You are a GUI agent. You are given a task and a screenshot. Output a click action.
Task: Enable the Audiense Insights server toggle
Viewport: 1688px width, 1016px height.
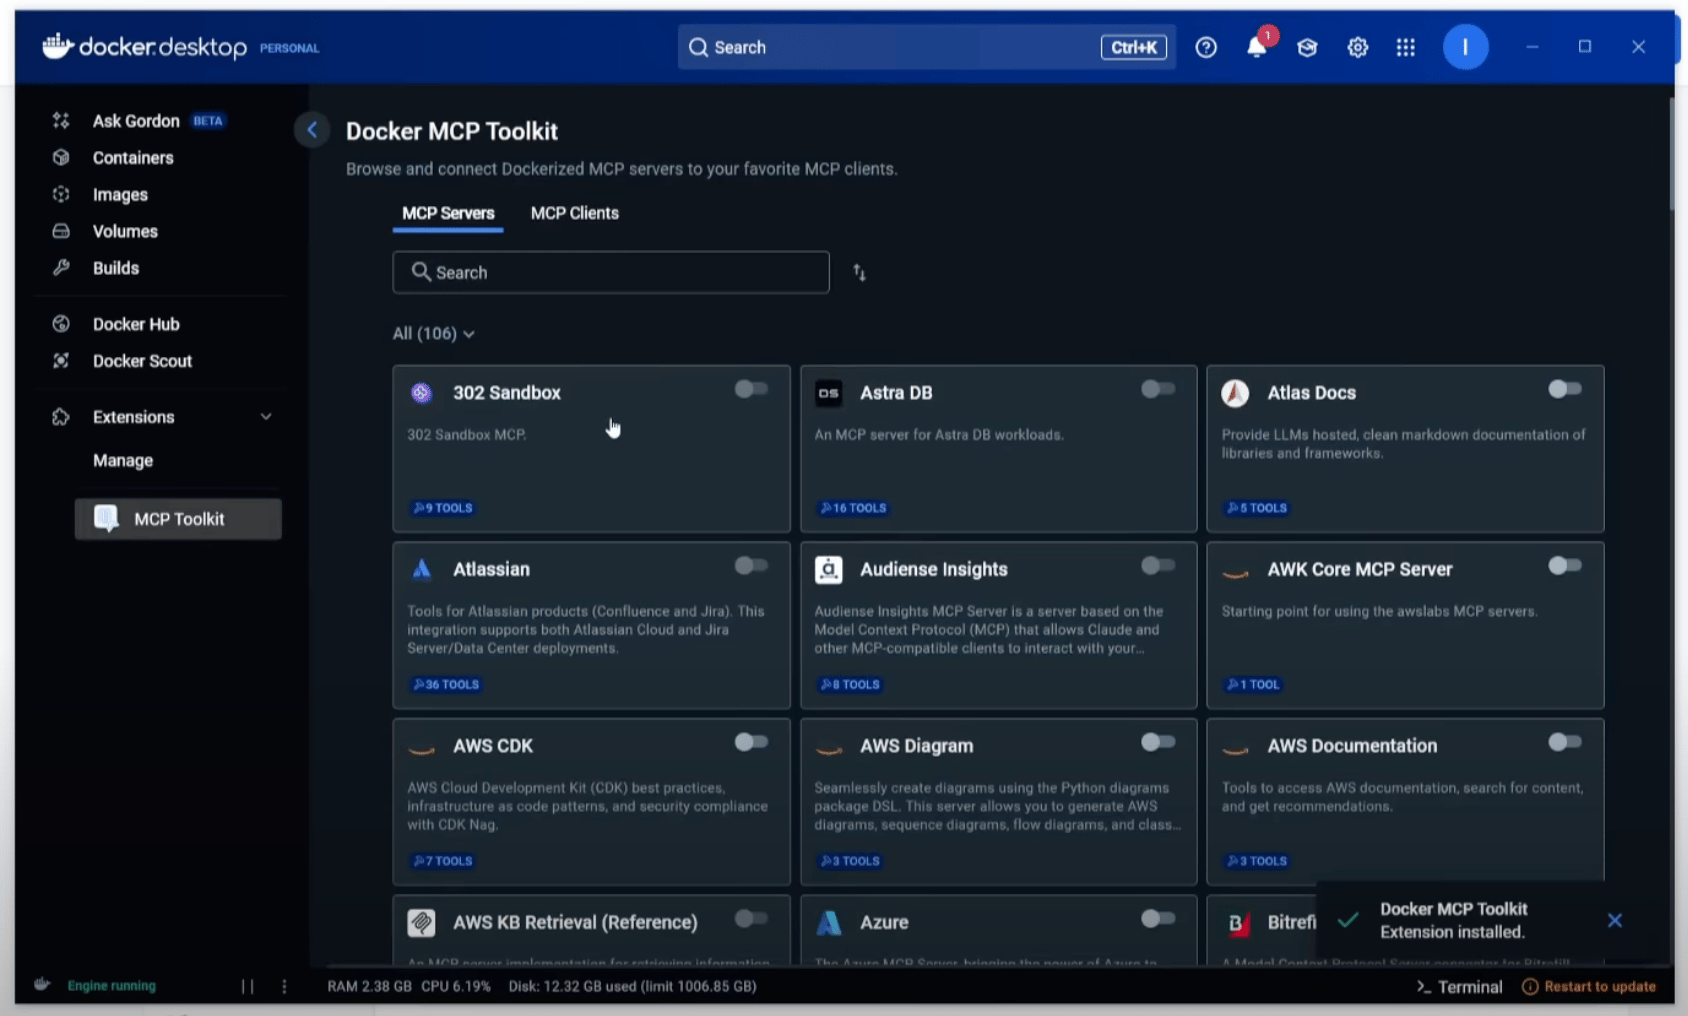click(1158, 566)
